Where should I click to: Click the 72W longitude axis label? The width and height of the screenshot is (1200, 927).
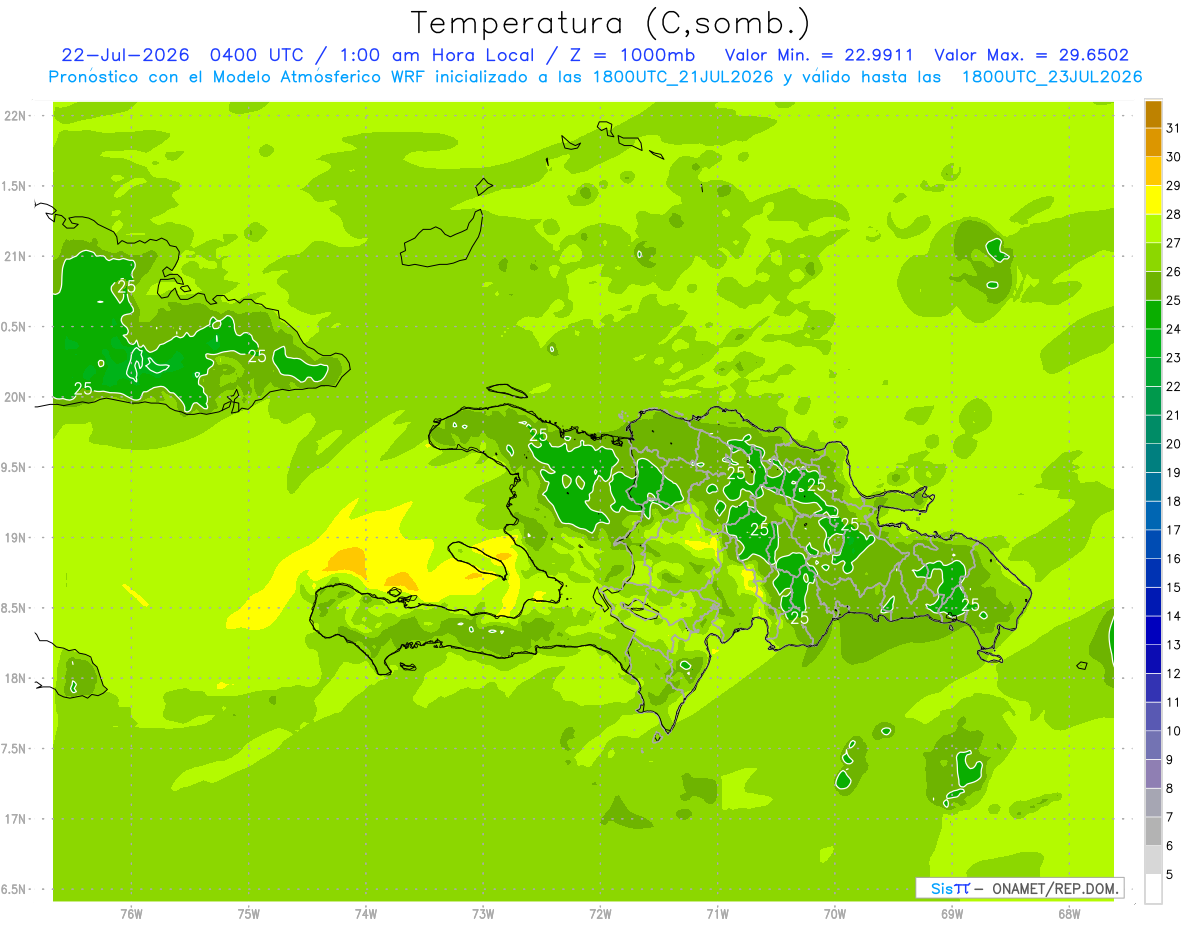point(600,913)
